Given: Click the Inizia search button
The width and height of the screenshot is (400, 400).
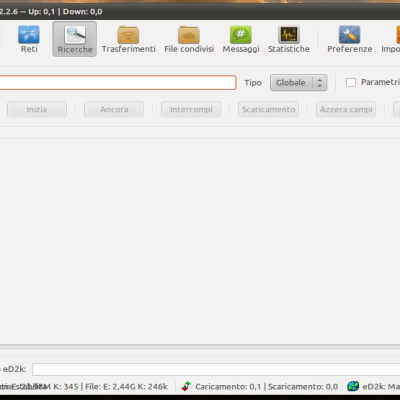Looking at the screenshot, I should coord(37,109).
